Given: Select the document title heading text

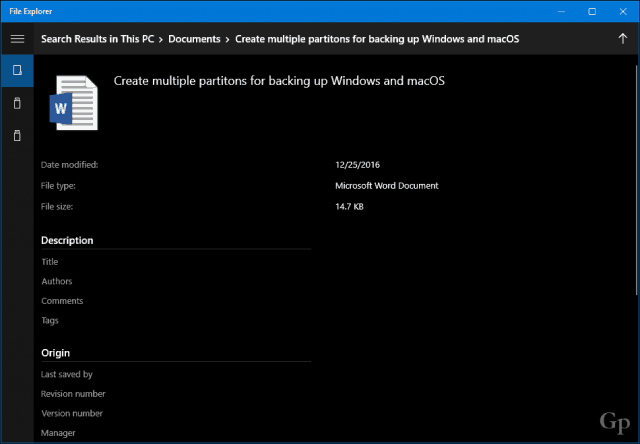Looking at the screenshot, I should click(279, 81).
